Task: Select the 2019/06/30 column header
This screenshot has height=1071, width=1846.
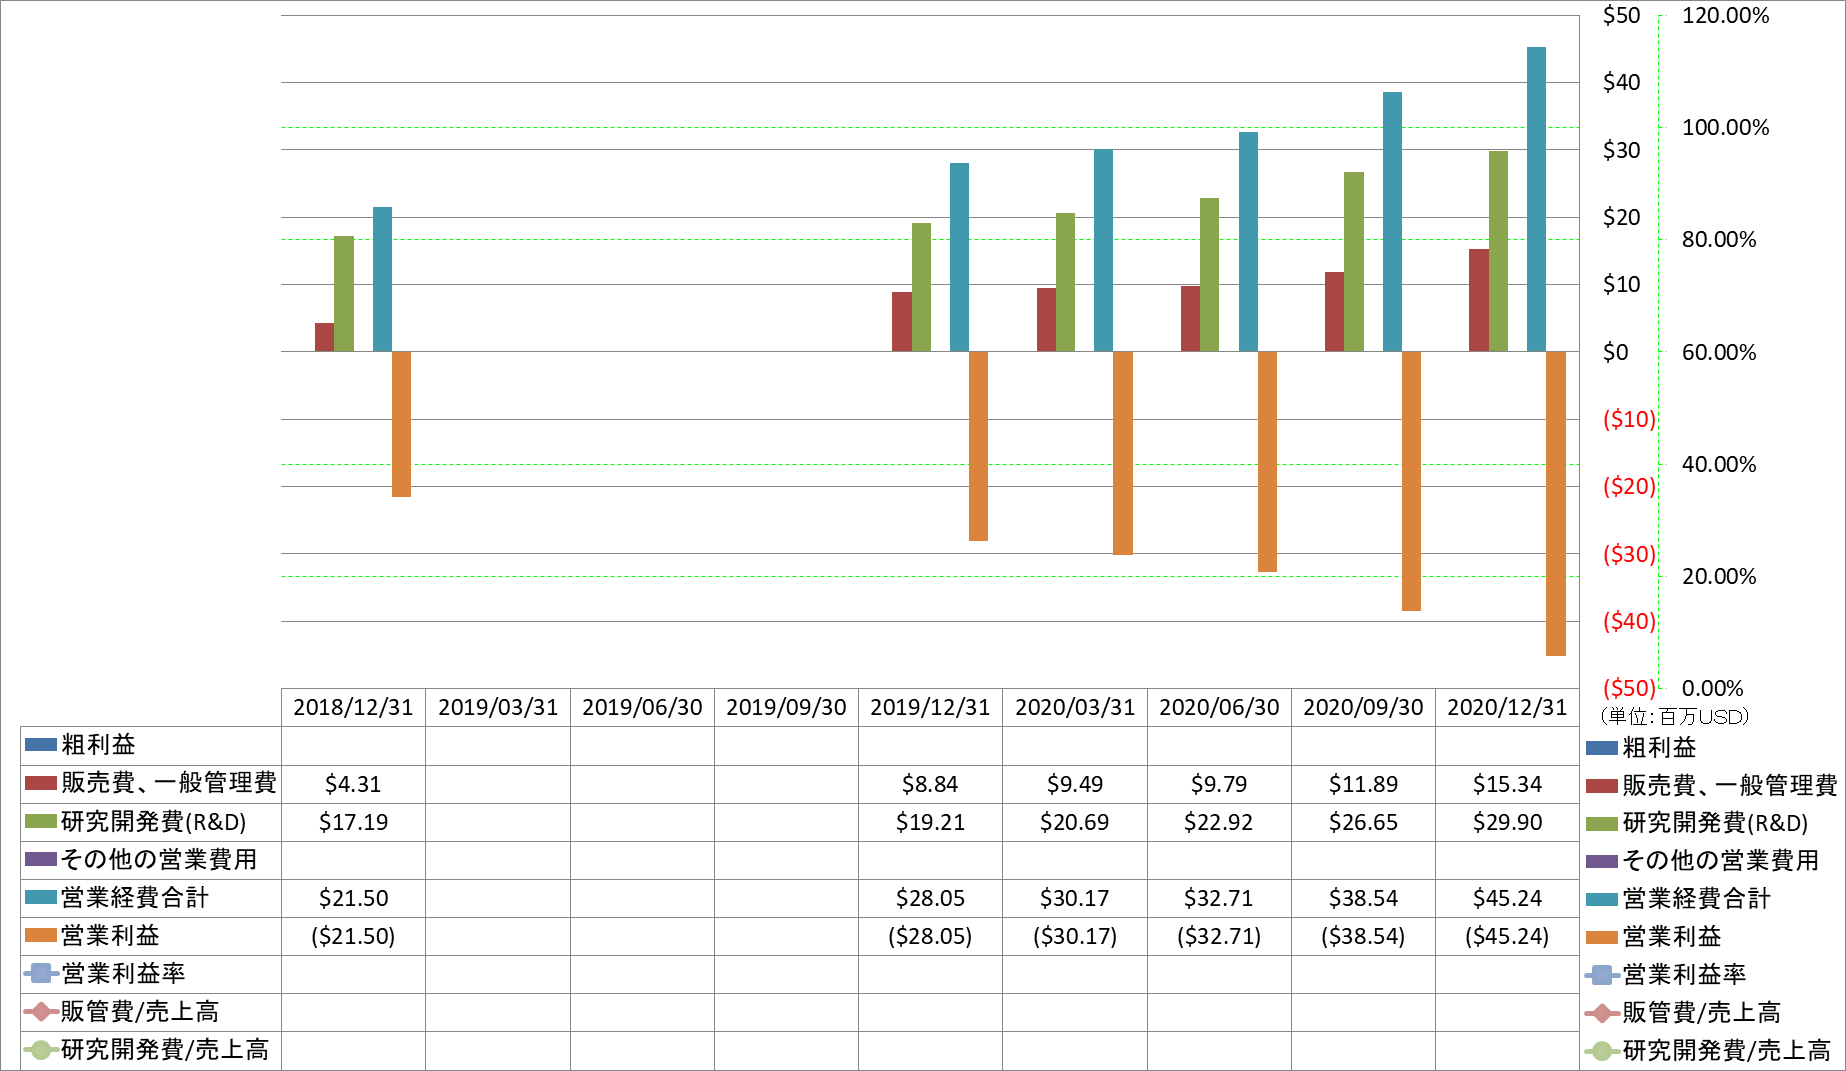Action: tap(642, 707)
